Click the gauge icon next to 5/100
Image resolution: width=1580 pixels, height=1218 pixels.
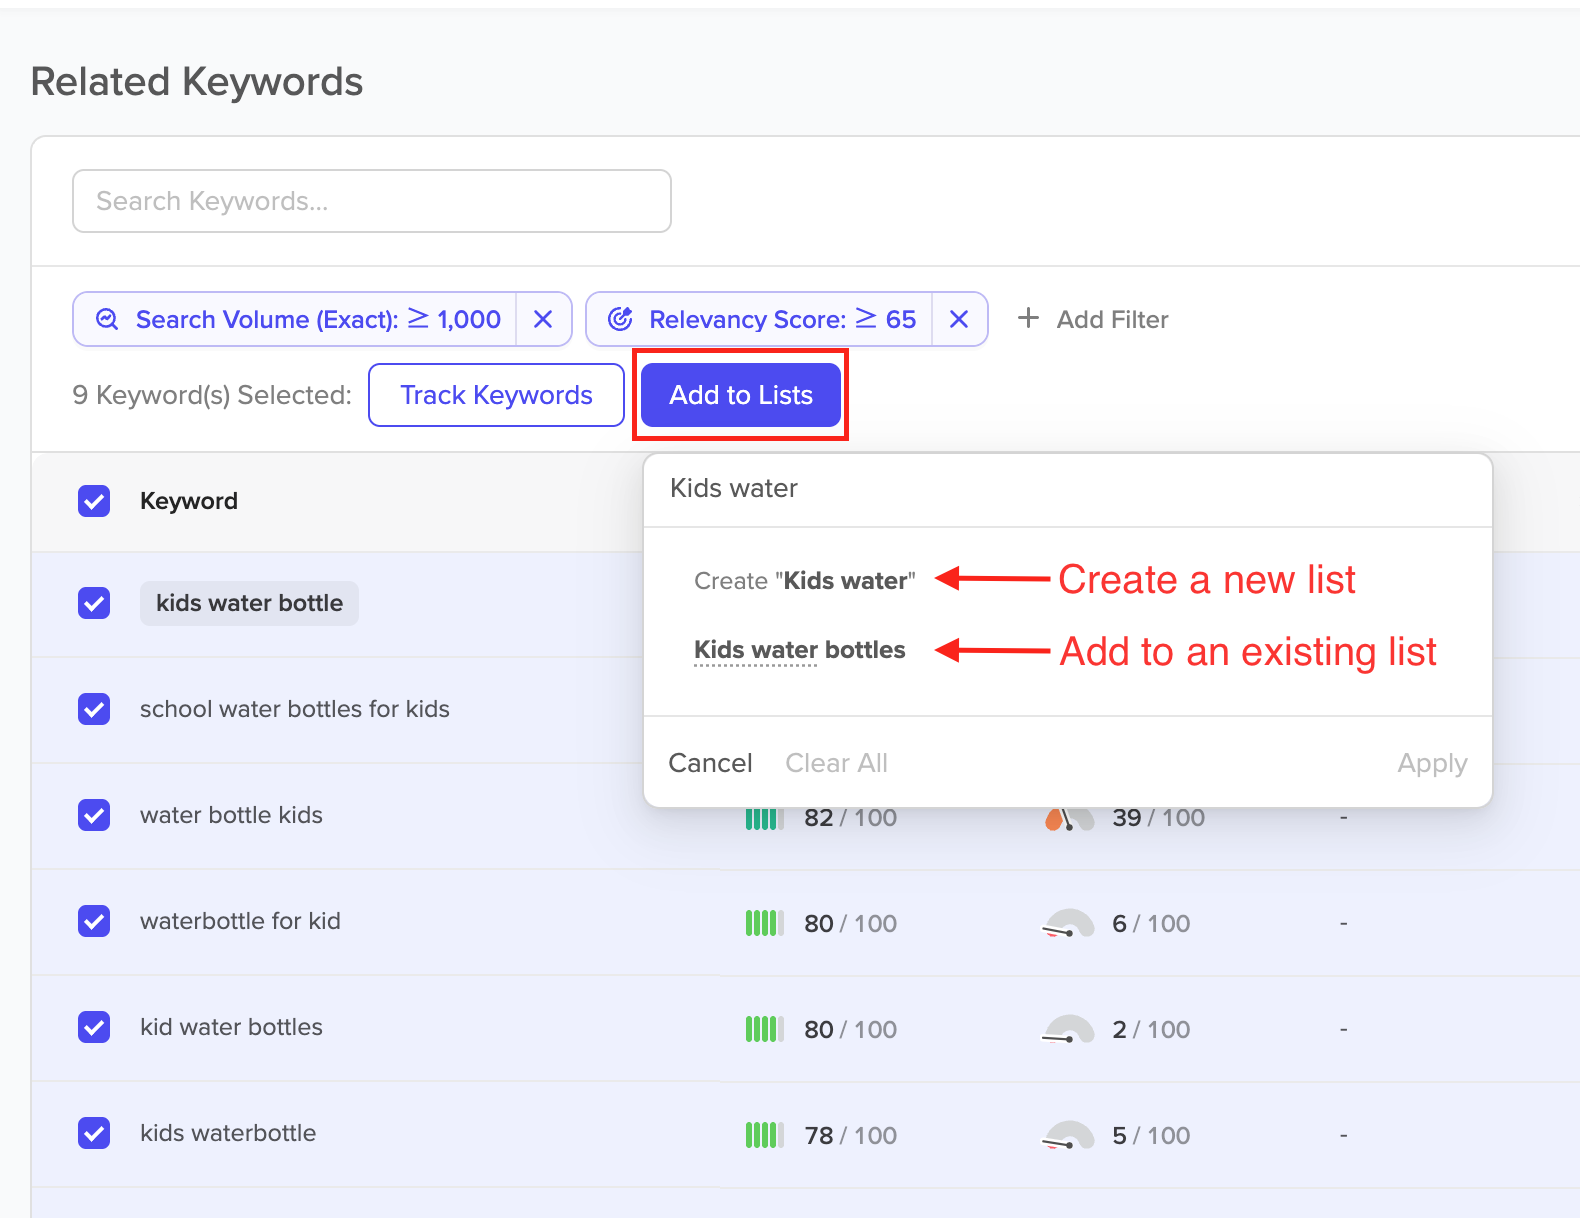(x=1068, y=1135)
